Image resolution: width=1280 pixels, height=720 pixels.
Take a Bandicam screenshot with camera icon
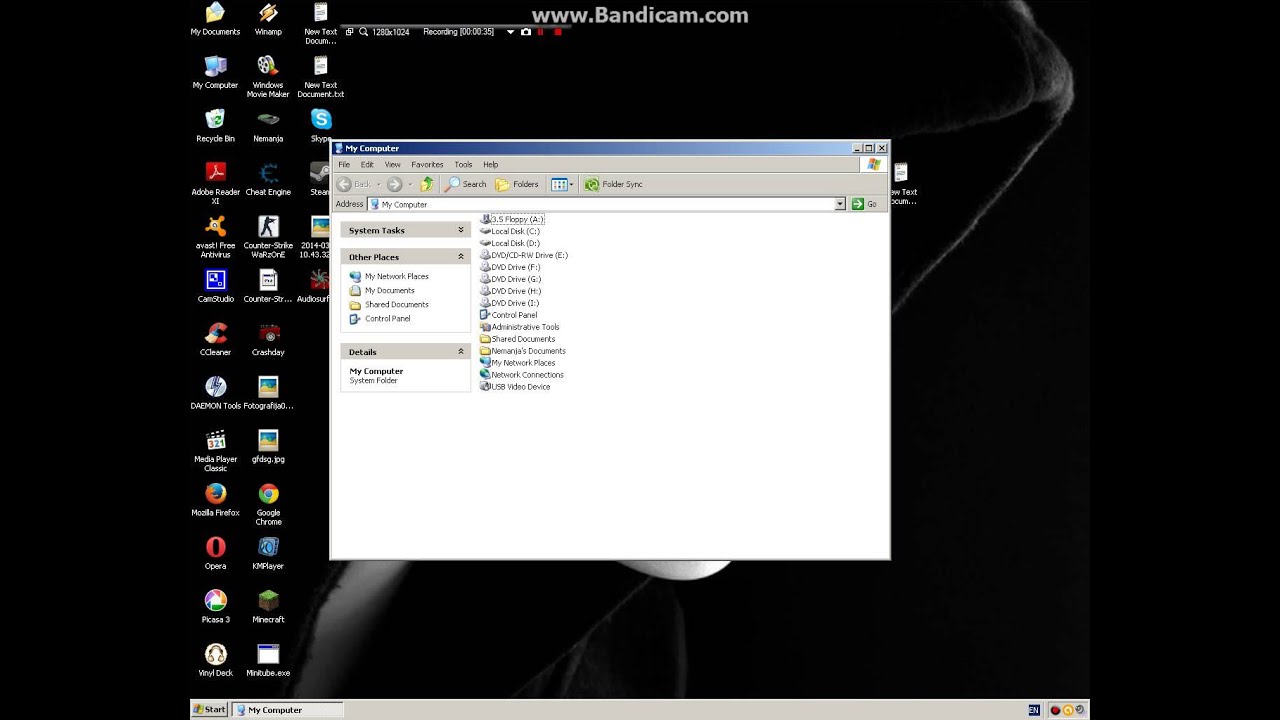click(526, 32)
